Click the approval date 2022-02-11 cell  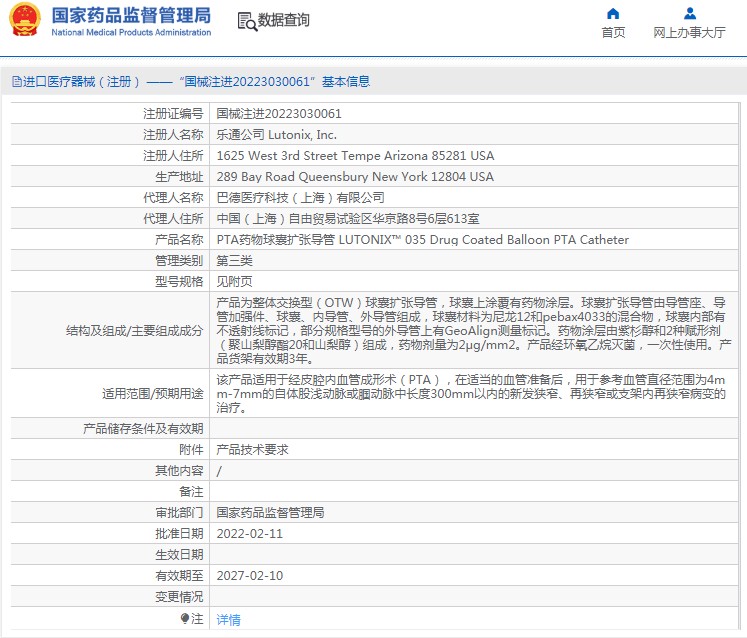click(474, 533)
